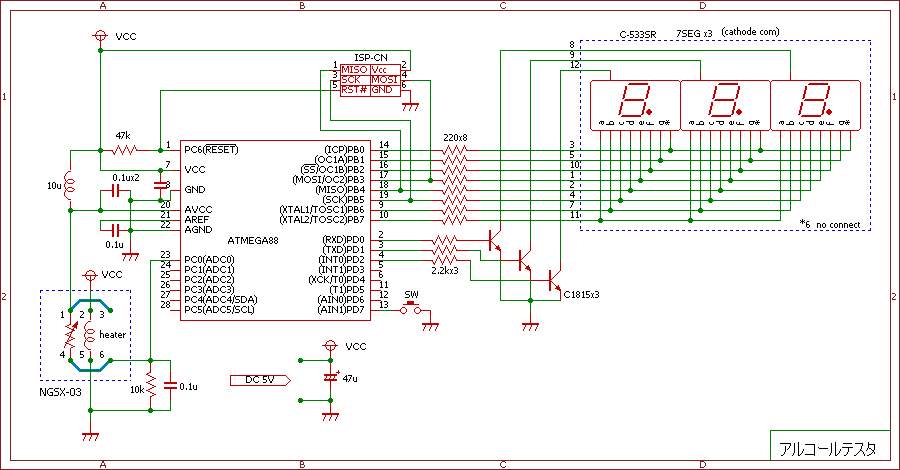Select the 0.1u capacitor beside the 10k resistor
900x470 pixels.
click(170, 386)
